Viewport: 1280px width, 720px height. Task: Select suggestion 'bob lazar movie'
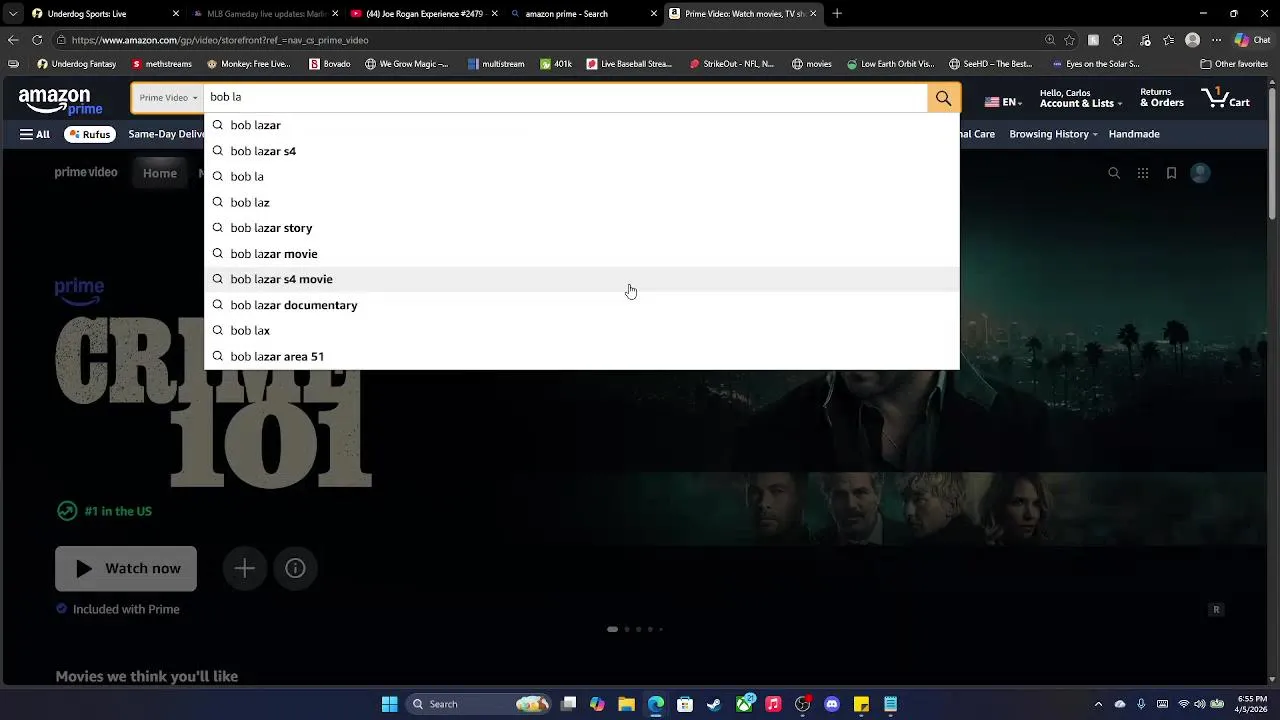(x=582, y=254)
